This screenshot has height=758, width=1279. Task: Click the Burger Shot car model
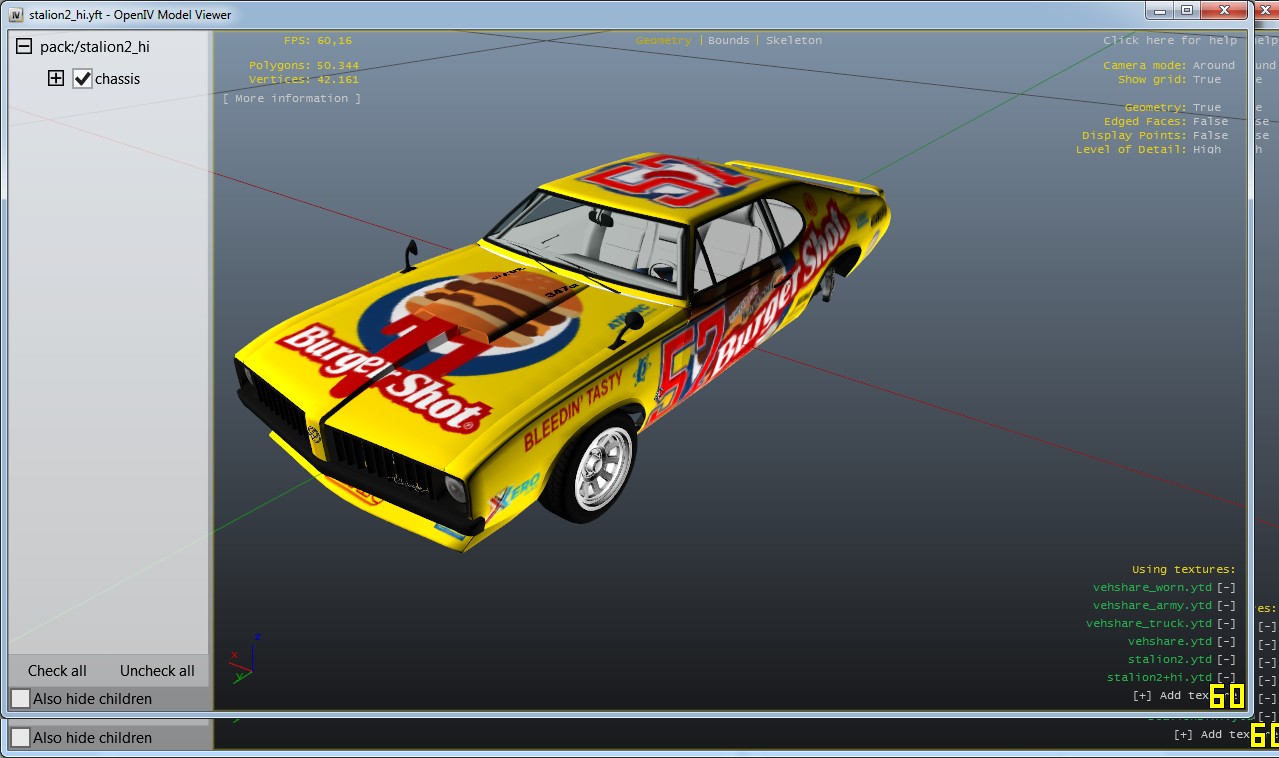coord(560,350)
